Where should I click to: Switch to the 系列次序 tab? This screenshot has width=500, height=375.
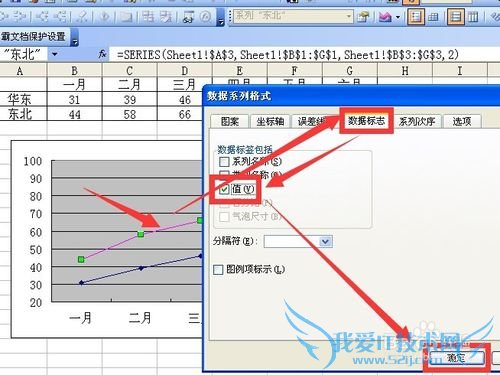pyautogui.click(x=417, y=121)
